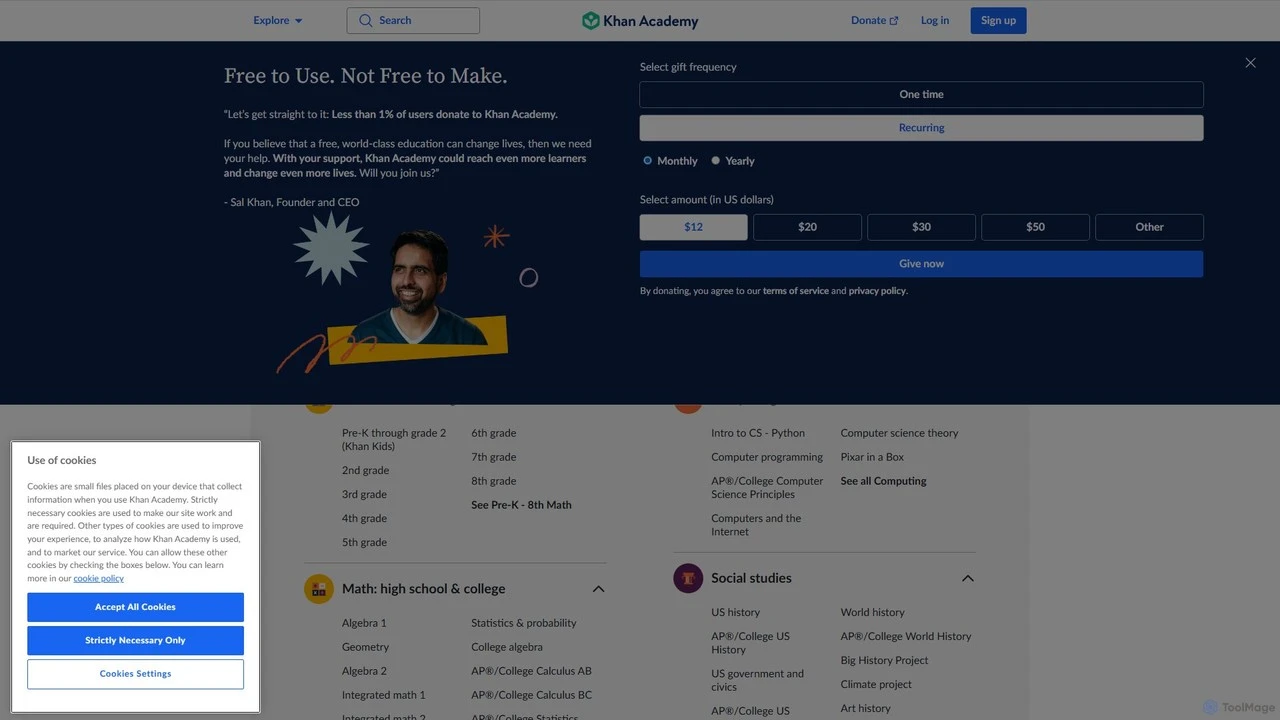The width and height of the screenshot is (1280, 720).
Task: Open the 4th grade math course
Action: pyautogui.click(x=364, y=518)
